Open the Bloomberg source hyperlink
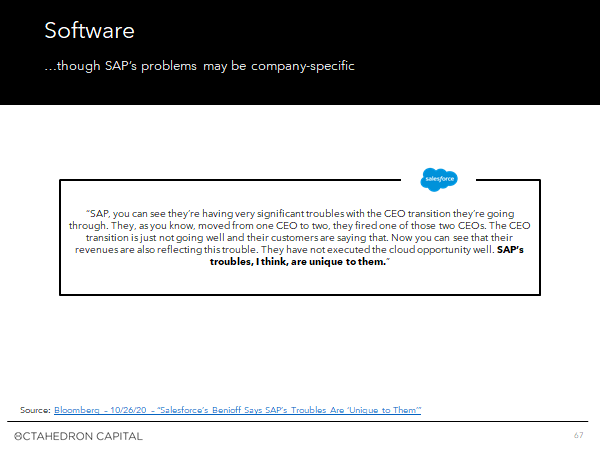 coord(237,410)
